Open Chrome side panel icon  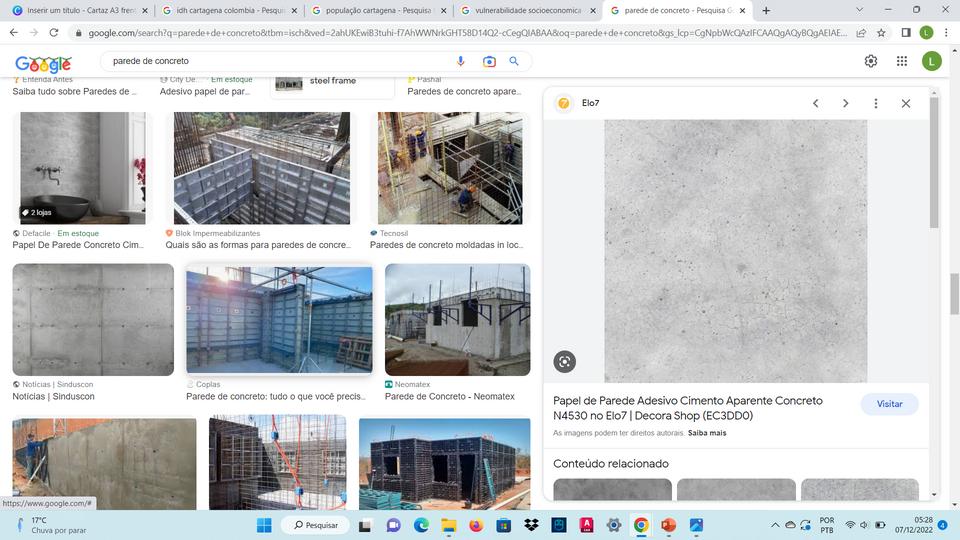pyautogui.click(x=906, y=32)
